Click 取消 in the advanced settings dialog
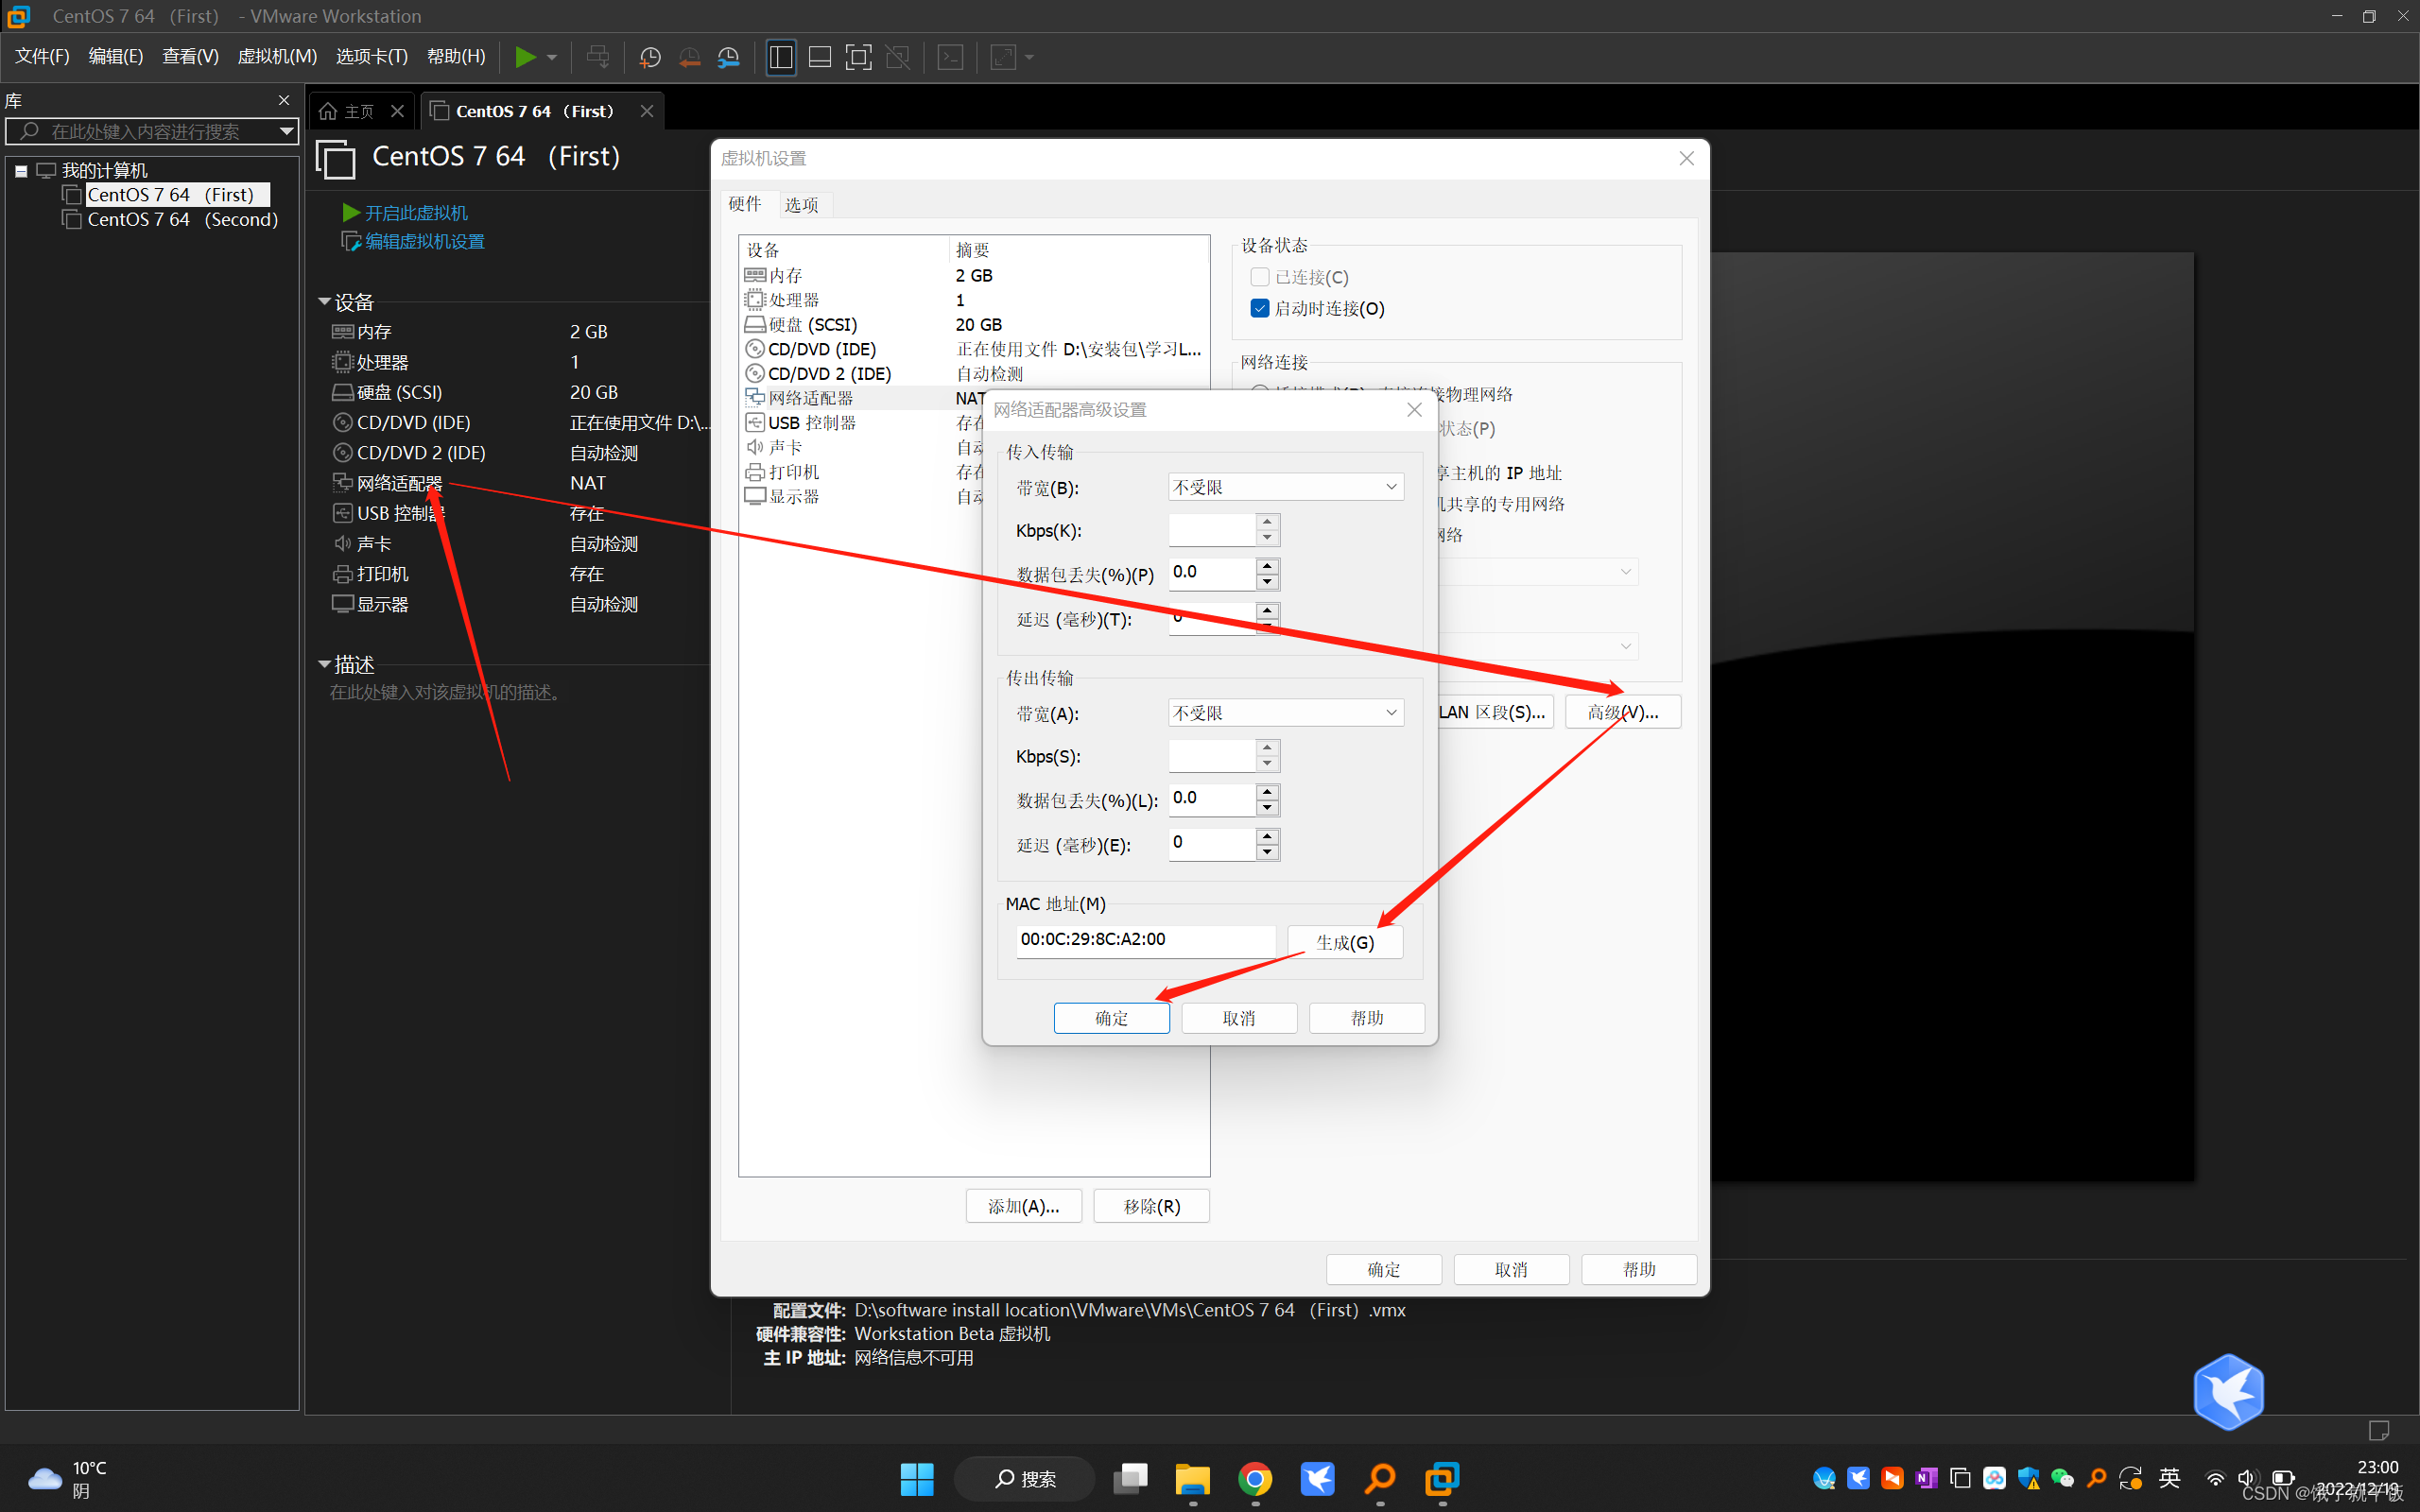 [1239, 1018]
